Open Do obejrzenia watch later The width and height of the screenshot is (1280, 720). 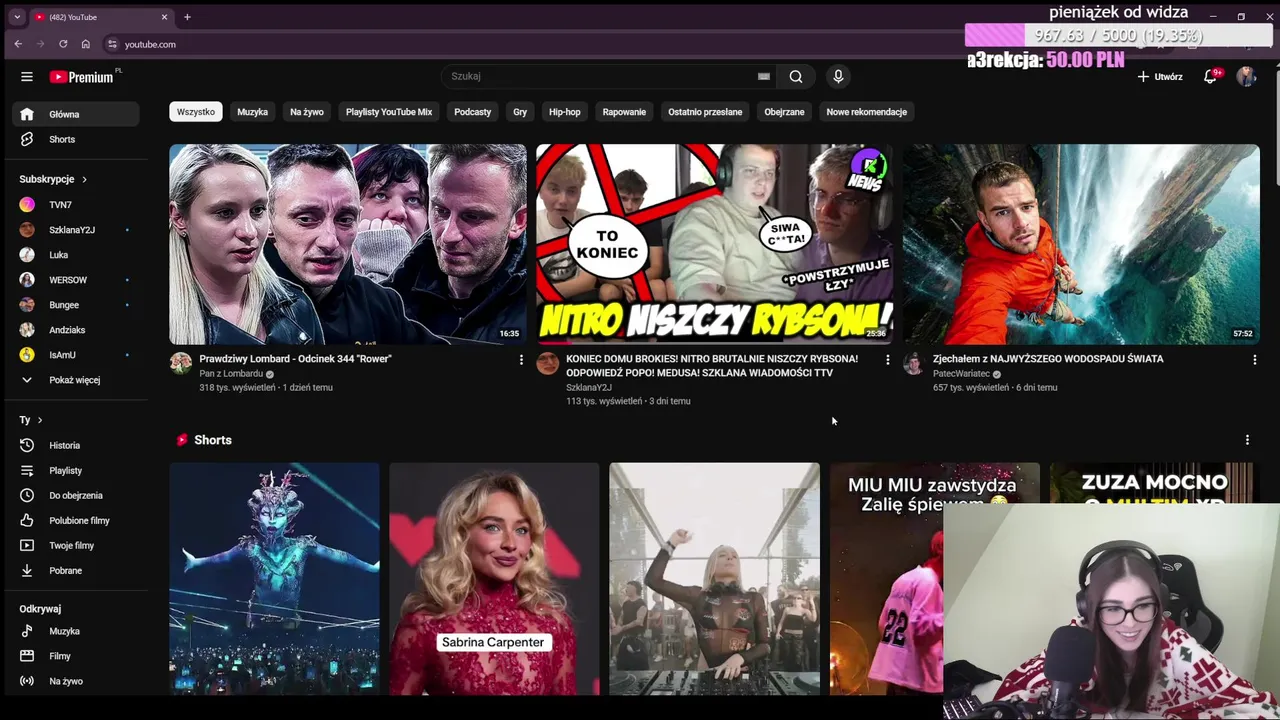[76, 495]
